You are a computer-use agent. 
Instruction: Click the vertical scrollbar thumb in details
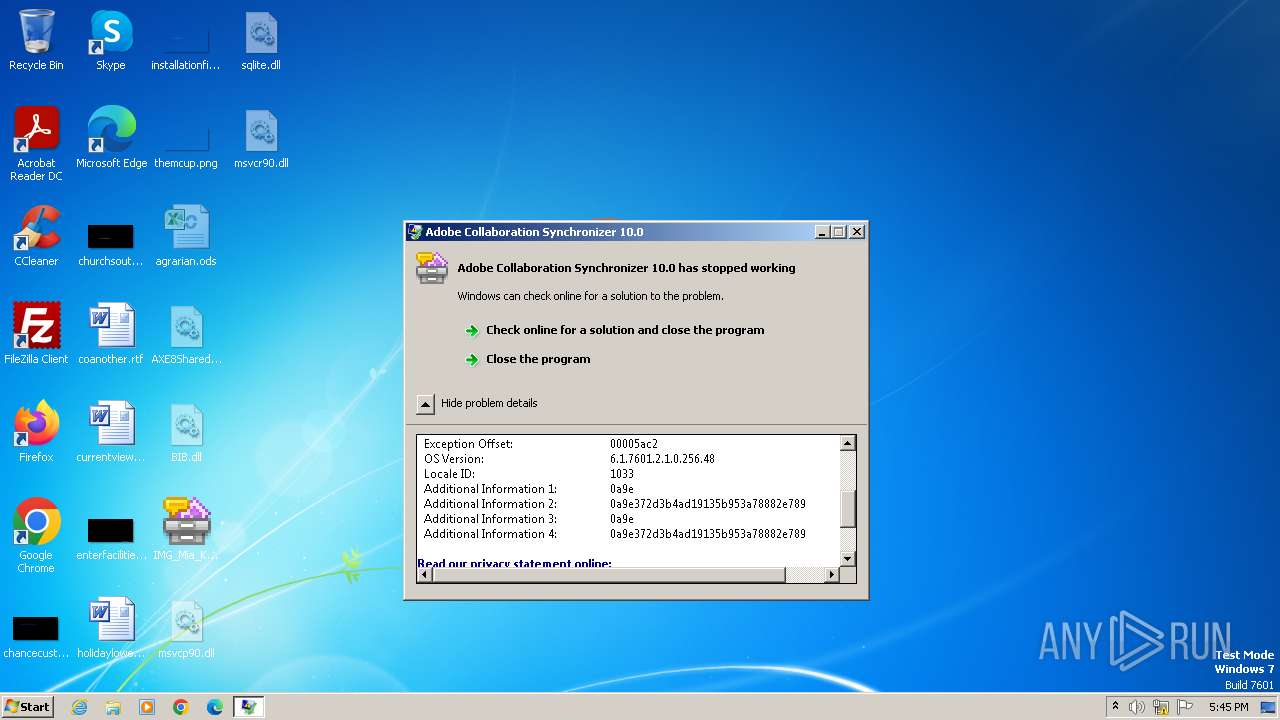pyautogui.click(x=848, y=509)
